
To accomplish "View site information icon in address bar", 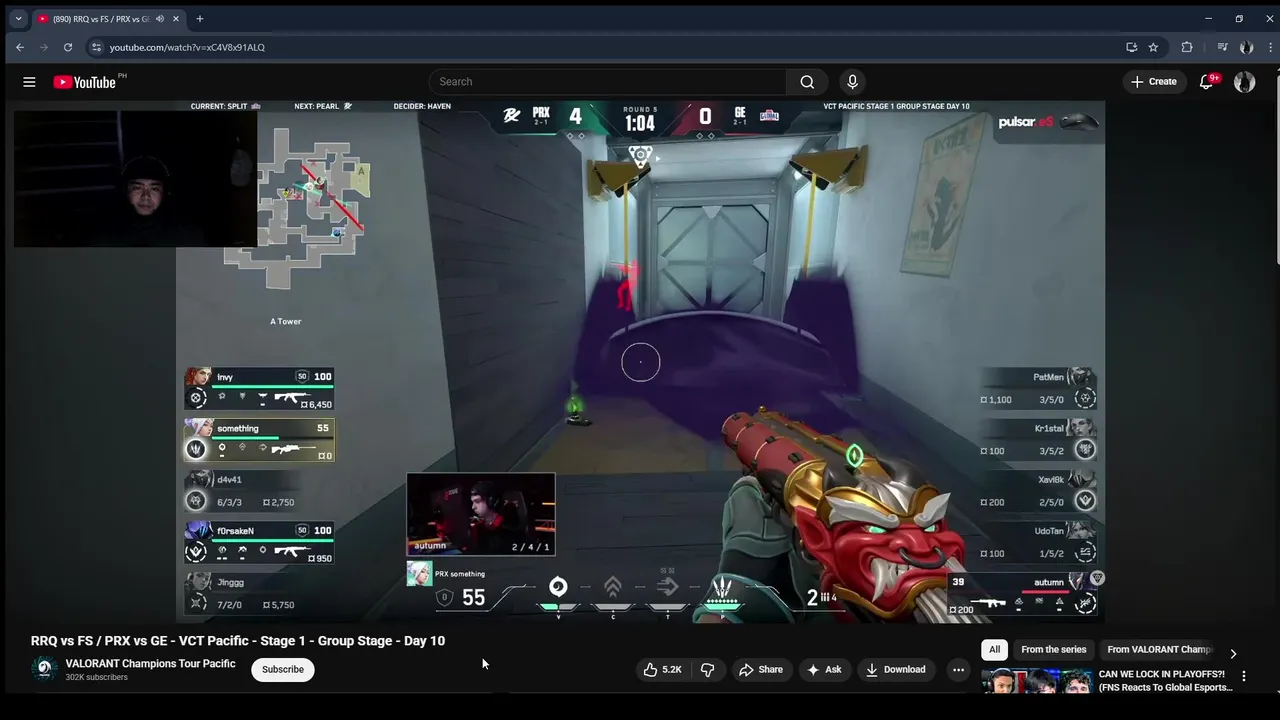I will pyautogui.click(x=96, y=47).
